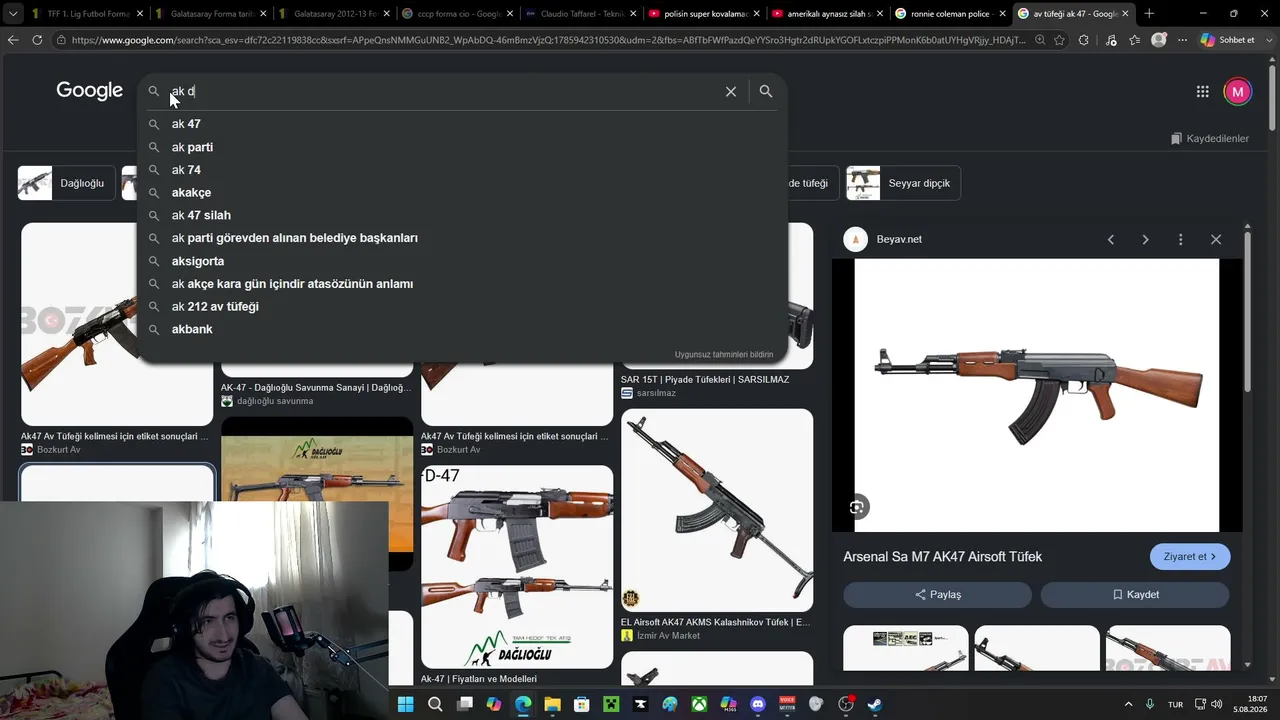Viewport: 1280px width, 720px height.
Task: Open the SAR 15T Piyade Tüfekleri link
Action: [x=705, y=380]
